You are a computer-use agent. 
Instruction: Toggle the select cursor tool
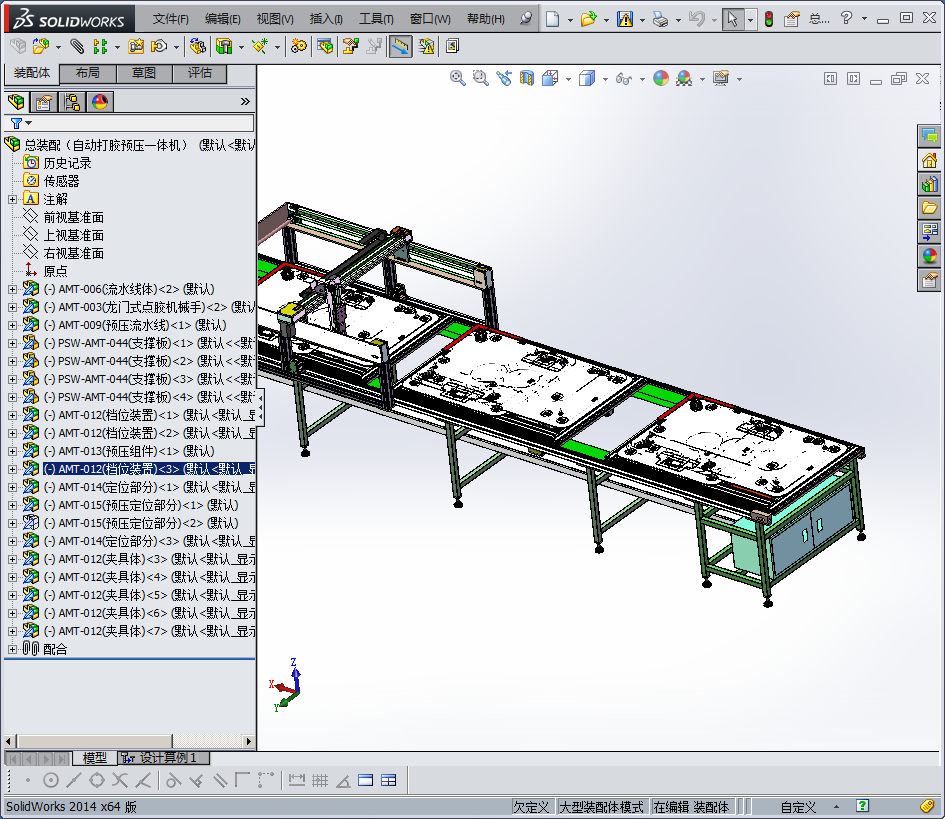[x=732, y=19]
